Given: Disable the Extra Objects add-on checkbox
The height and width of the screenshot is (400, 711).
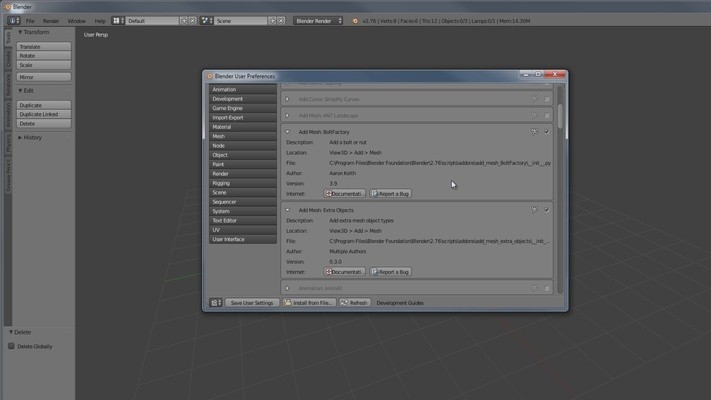Looking at the screenshot, I should point(547,210).
